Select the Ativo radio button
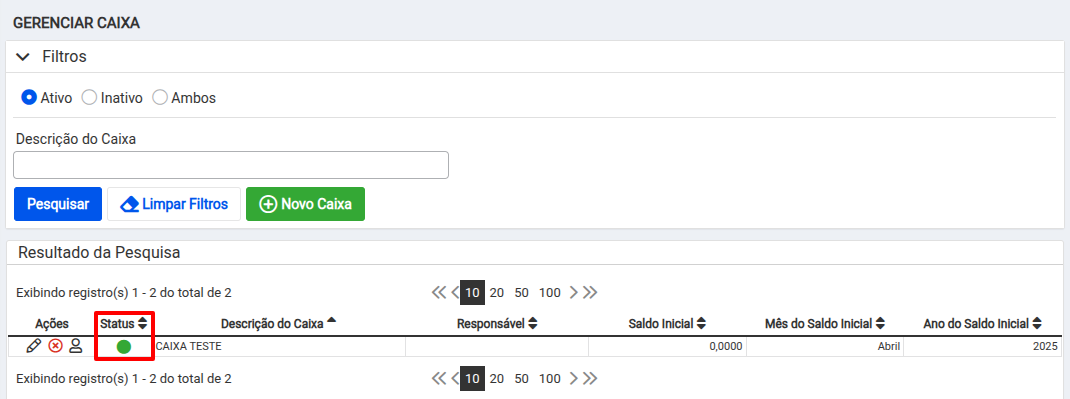Viewport: 1070px width, 399px height. point(29,98)
